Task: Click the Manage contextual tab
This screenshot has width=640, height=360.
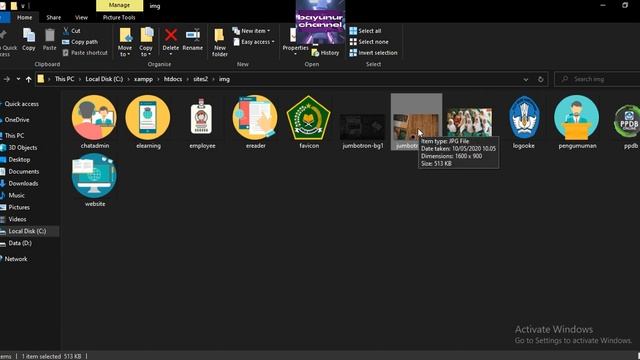Action: (x=119, y=5)
